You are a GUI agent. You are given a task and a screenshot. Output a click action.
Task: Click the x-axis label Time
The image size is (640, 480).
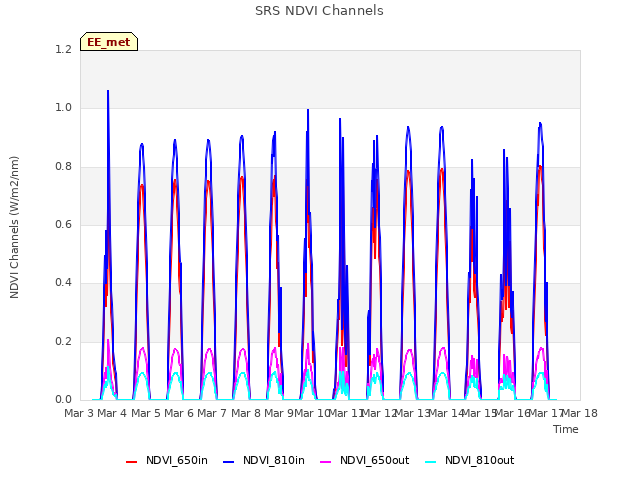pos(566,429)
